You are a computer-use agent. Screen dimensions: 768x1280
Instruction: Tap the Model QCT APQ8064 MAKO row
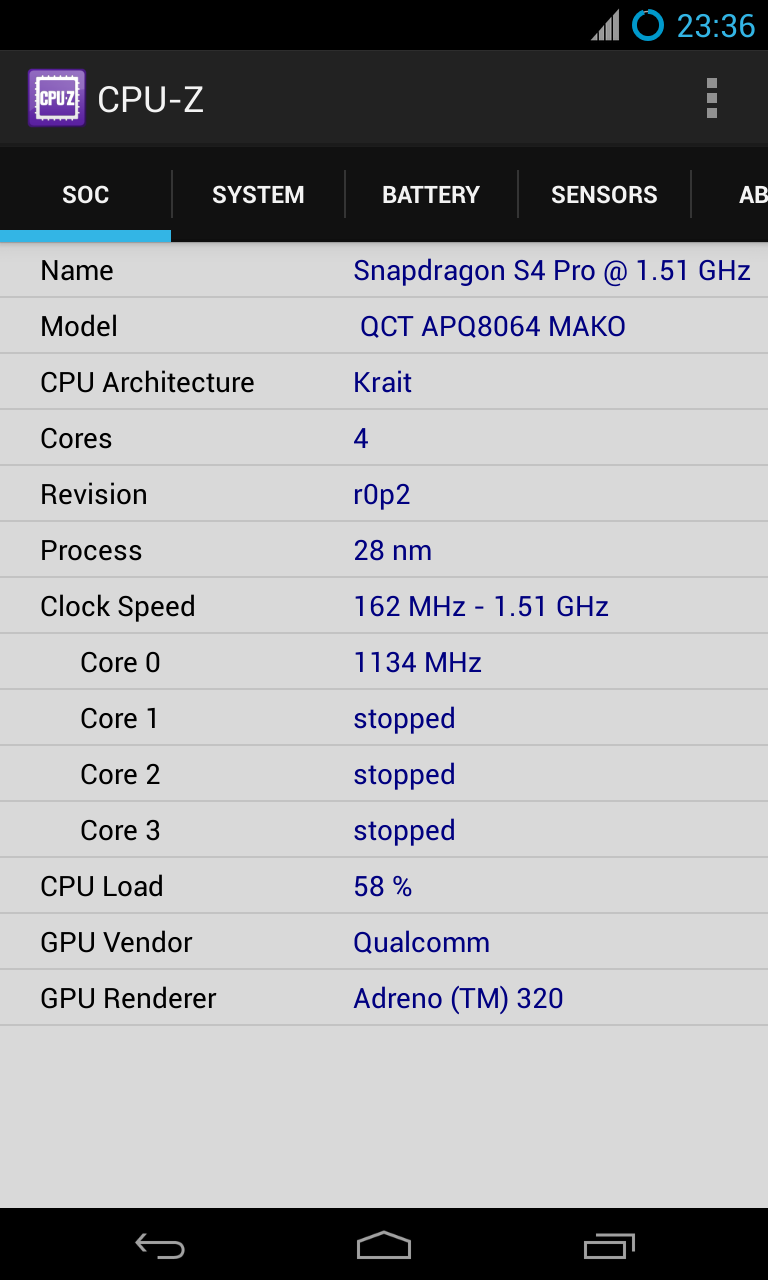(384, 326)
